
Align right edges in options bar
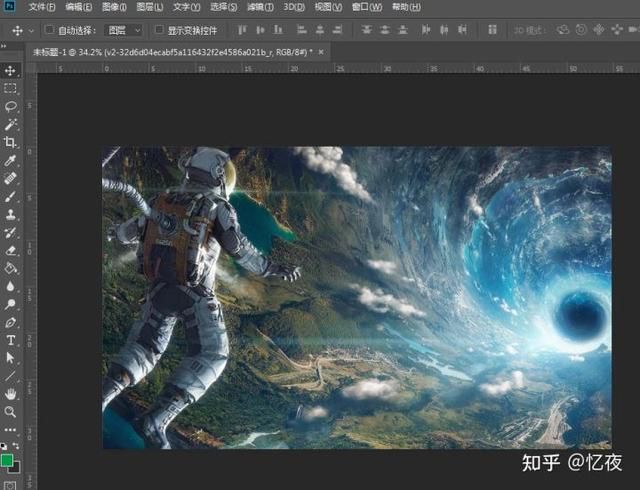pos(338,30)
